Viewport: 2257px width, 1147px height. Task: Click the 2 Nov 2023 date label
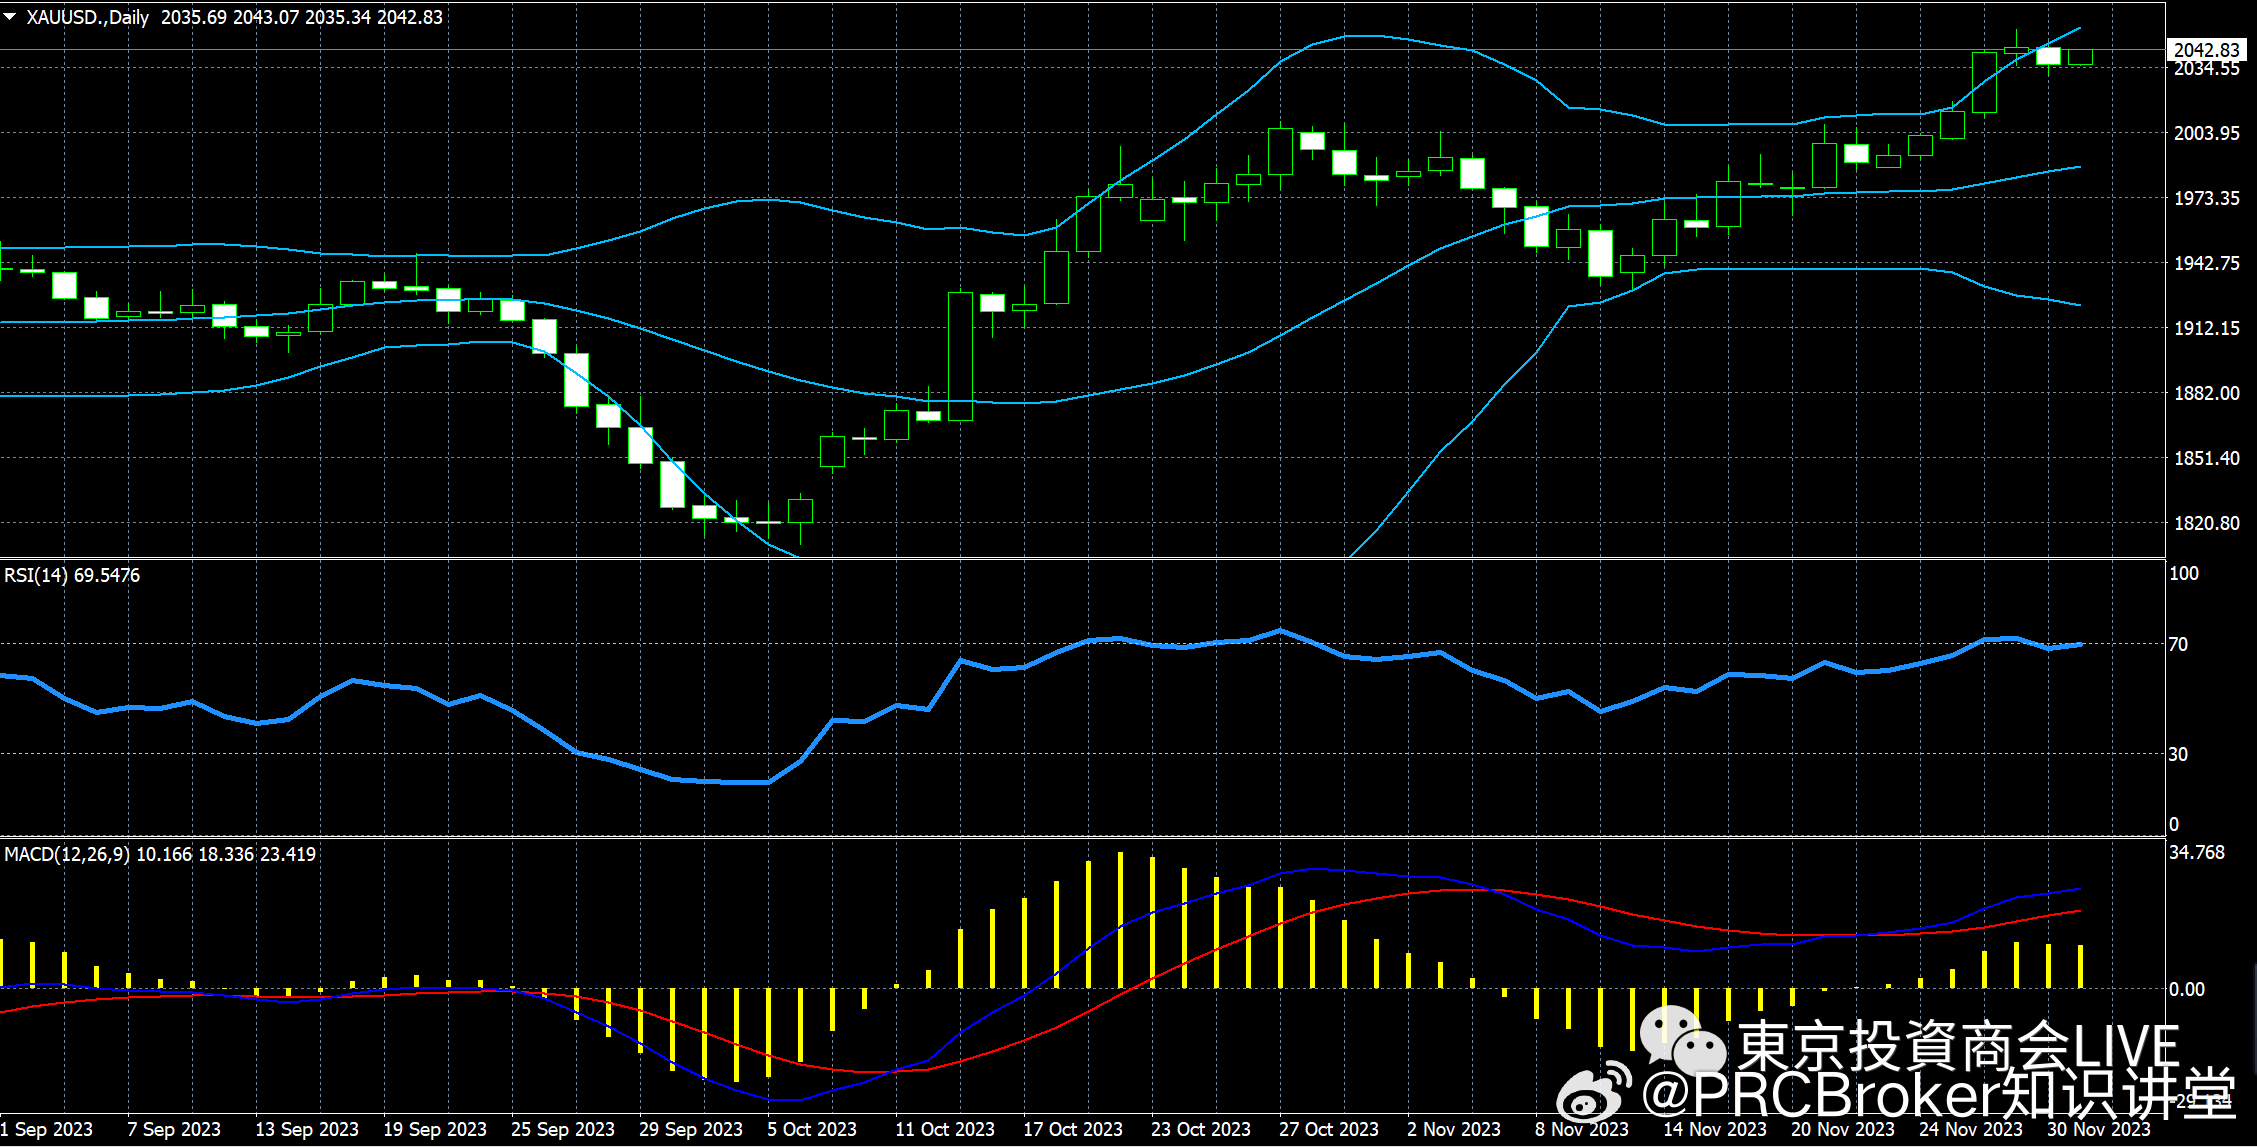pyautogui.click(x=1454, y=1129)
